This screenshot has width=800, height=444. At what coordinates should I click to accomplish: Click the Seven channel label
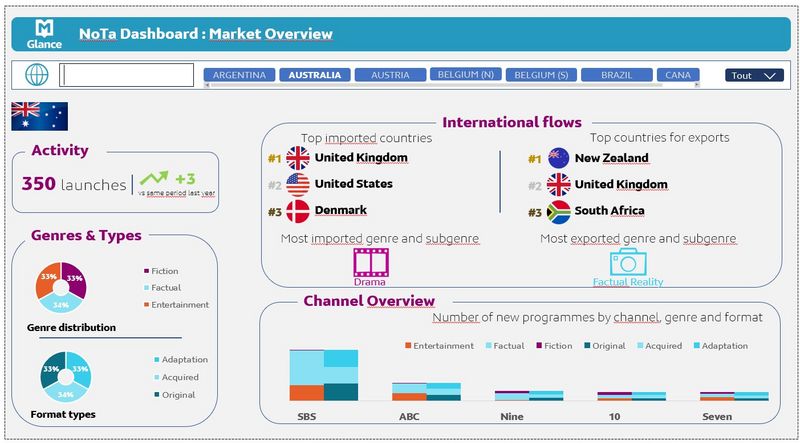point(717,416)
